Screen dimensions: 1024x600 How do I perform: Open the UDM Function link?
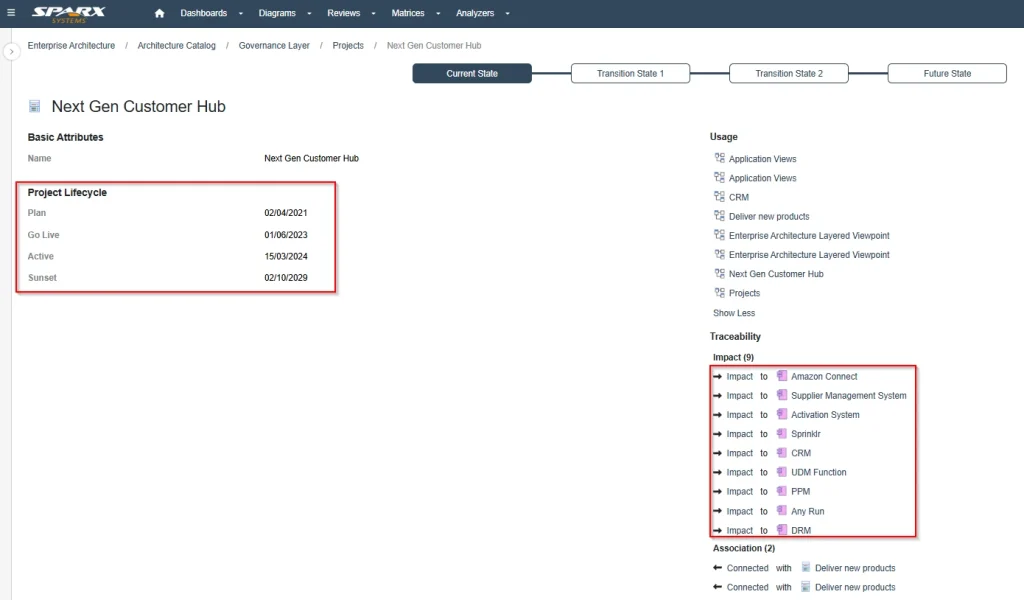pyautogui.click(x=819, y=472)
